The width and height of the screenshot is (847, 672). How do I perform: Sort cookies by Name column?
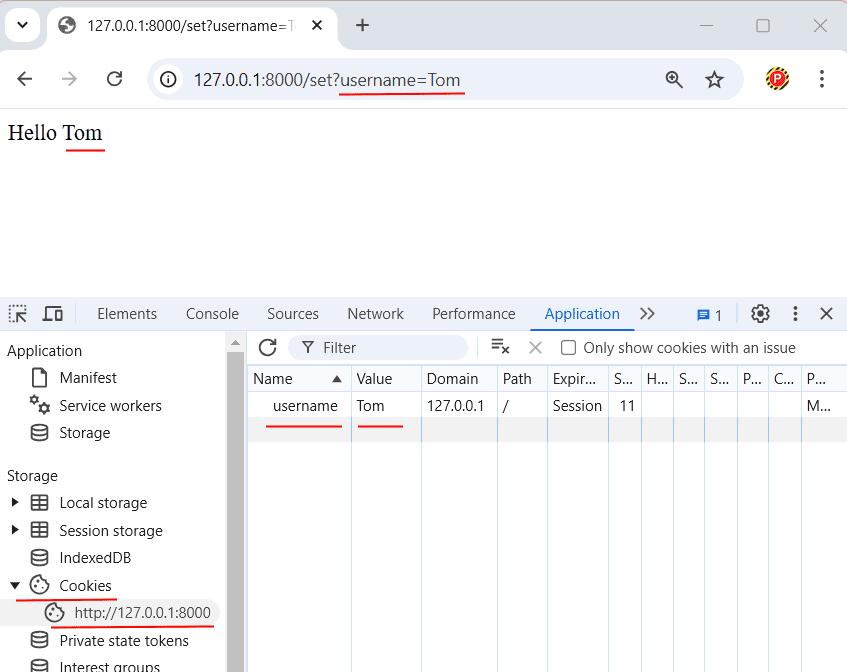click(299, 379)
